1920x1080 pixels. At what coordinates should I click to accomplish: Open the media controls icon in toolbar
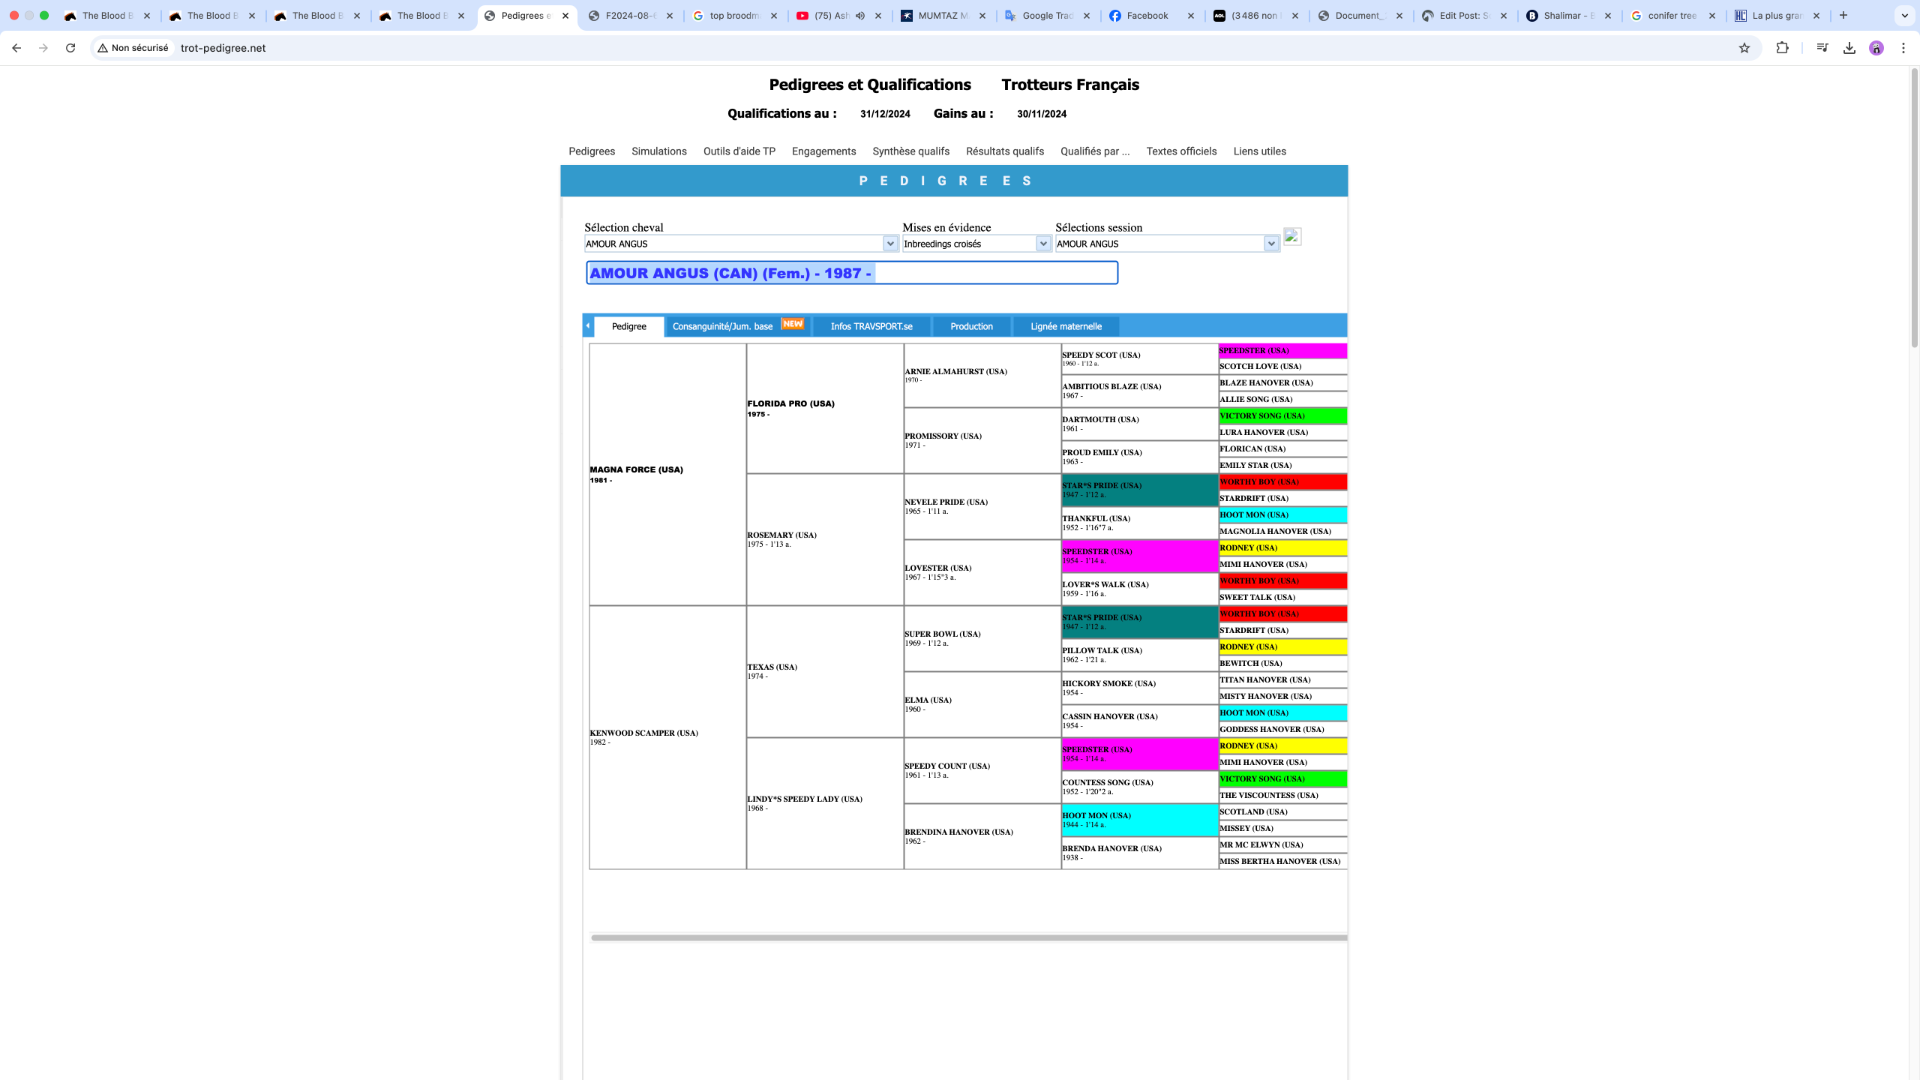1822,48
